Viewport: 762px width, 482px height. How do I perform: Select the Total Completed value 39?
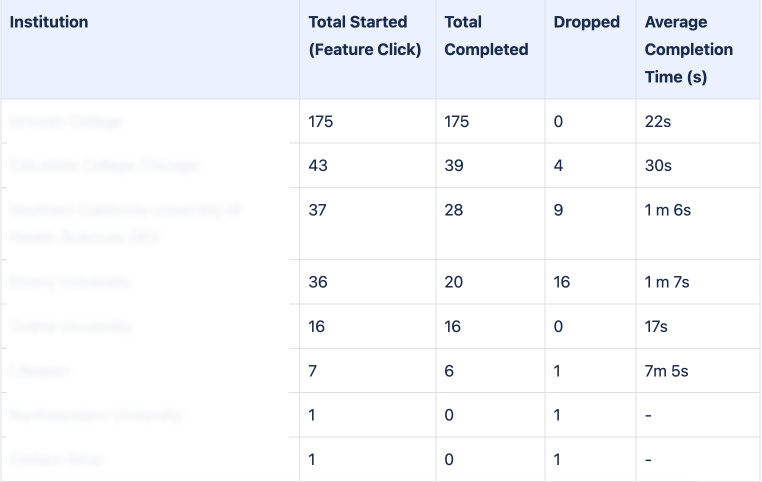point(453,166)
